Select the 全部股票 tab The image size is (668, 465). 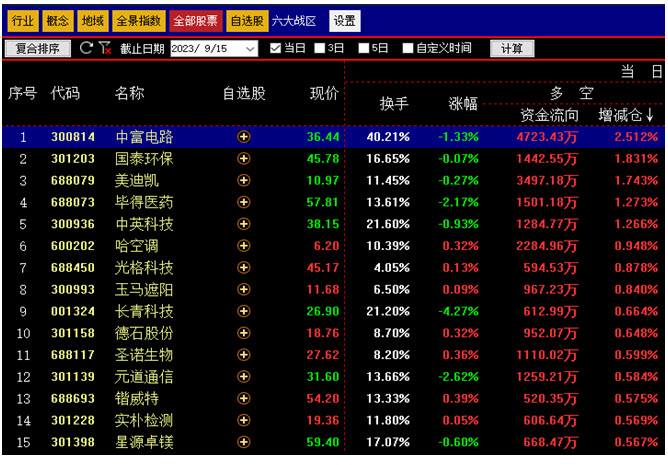click(196, 20)
